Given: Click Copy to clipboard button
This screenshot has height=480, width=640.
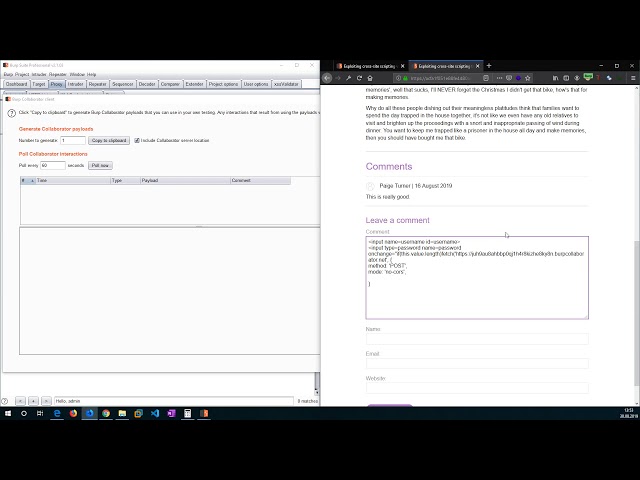Looking at the screenshot, I should click(x=109, y=140).
